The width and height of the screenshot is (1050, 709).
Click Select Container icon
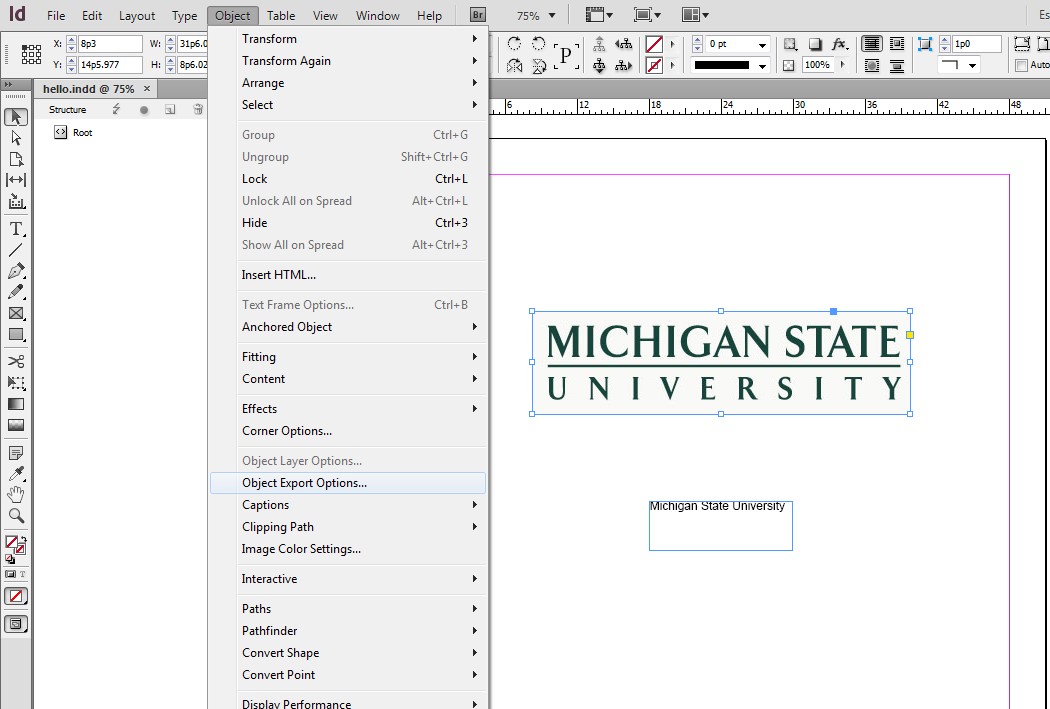599,44
